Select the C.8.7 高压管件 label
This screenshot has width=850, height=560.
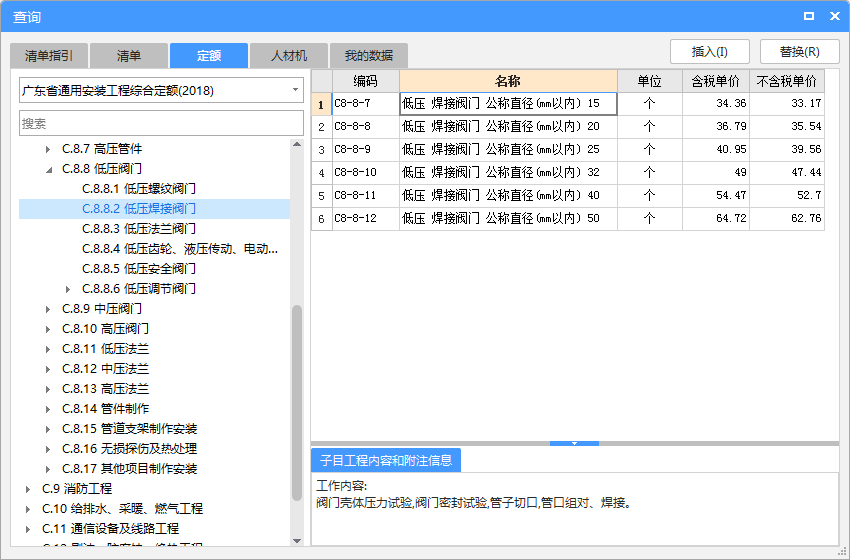click(102, 149)
